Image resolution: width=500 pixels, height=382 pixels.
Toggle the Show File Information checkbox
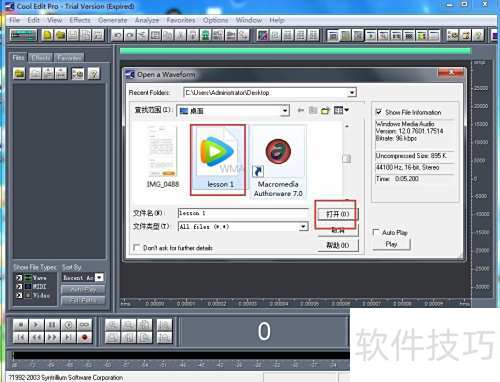click(379, 112)
